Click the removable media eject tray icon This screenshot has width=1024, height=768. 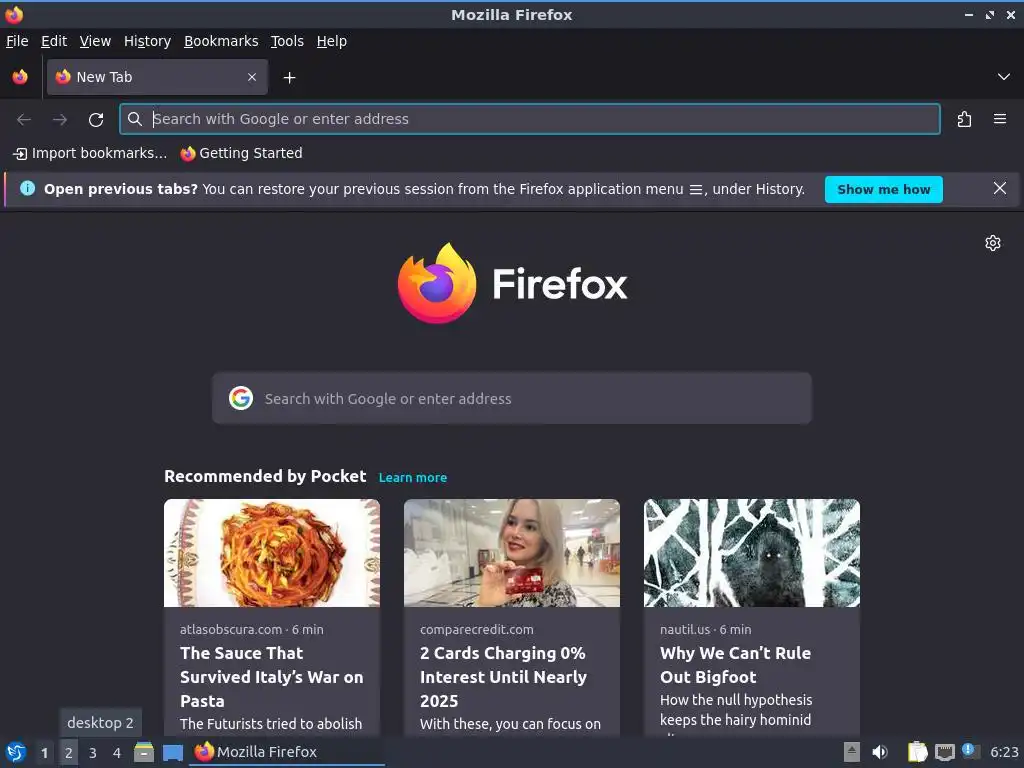coord(851,752)
